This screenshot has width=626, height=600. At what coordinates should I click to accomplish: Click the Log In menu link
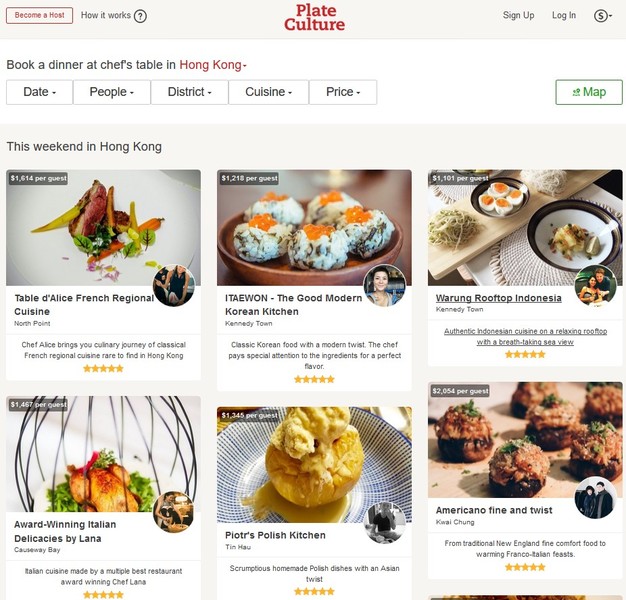[x=564, y=15]
